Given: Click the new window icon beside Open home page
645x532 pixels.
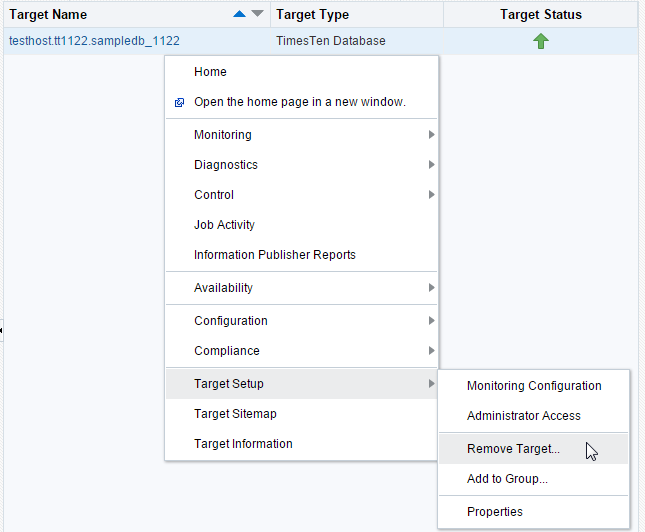Looking at the screenshot, I should pyautogui.click(x=179, y=102).
